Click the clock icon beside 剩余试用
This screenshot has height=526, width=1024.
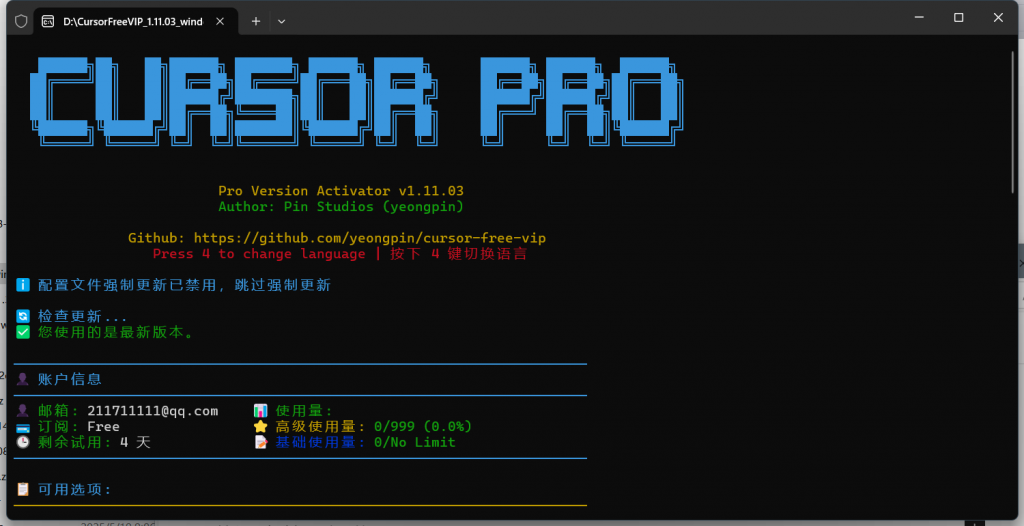[x=23, y=442]
